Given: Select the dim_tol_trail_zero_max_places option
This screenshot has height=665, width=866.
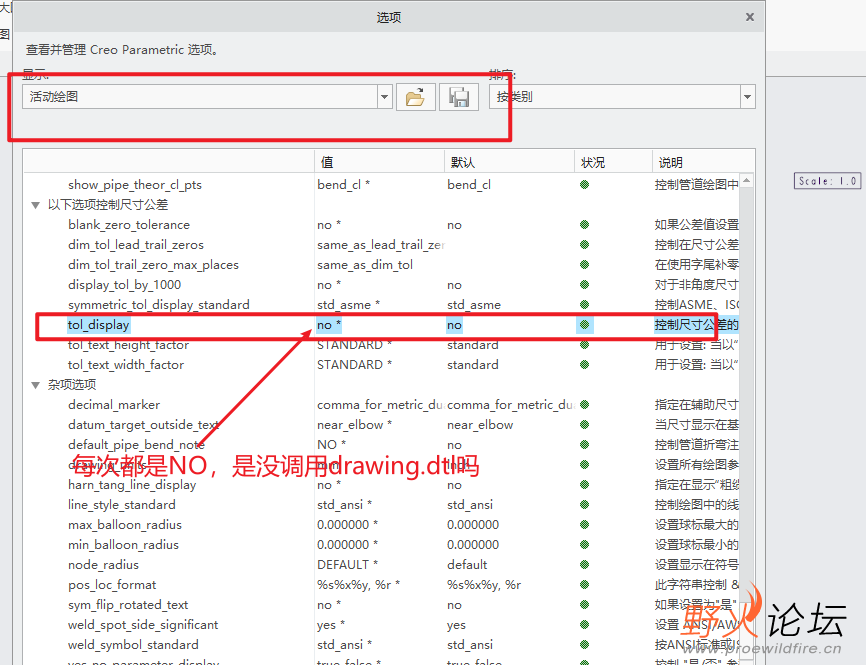Looking at the screenshot, I should coord(153,265).
